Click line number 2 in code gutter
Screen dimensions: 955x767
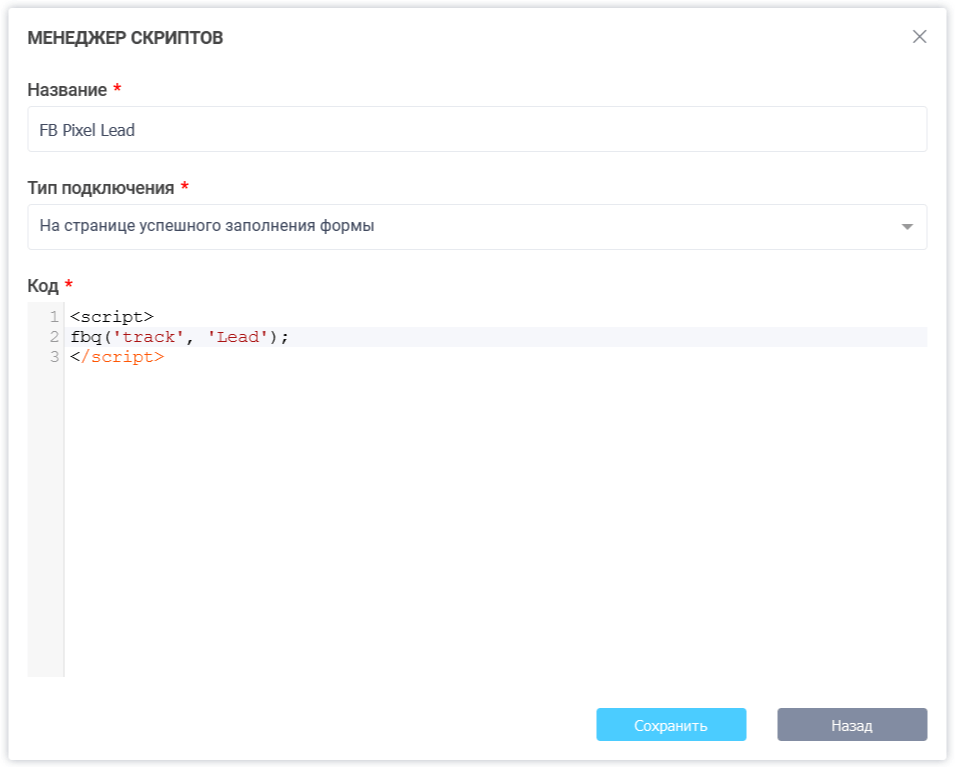(54, 337)
